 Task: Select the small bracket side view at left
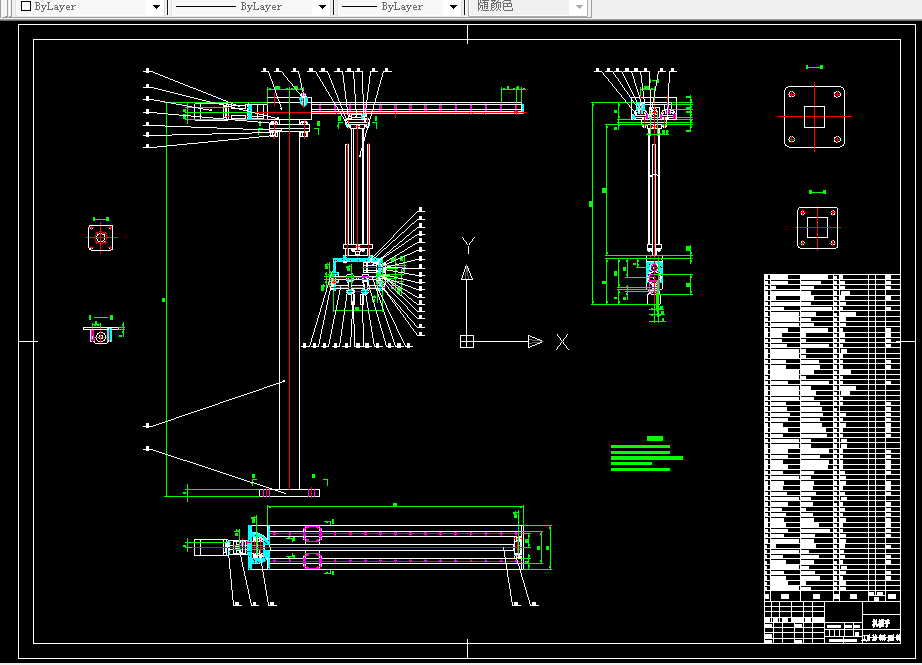(x=101, y=335)
